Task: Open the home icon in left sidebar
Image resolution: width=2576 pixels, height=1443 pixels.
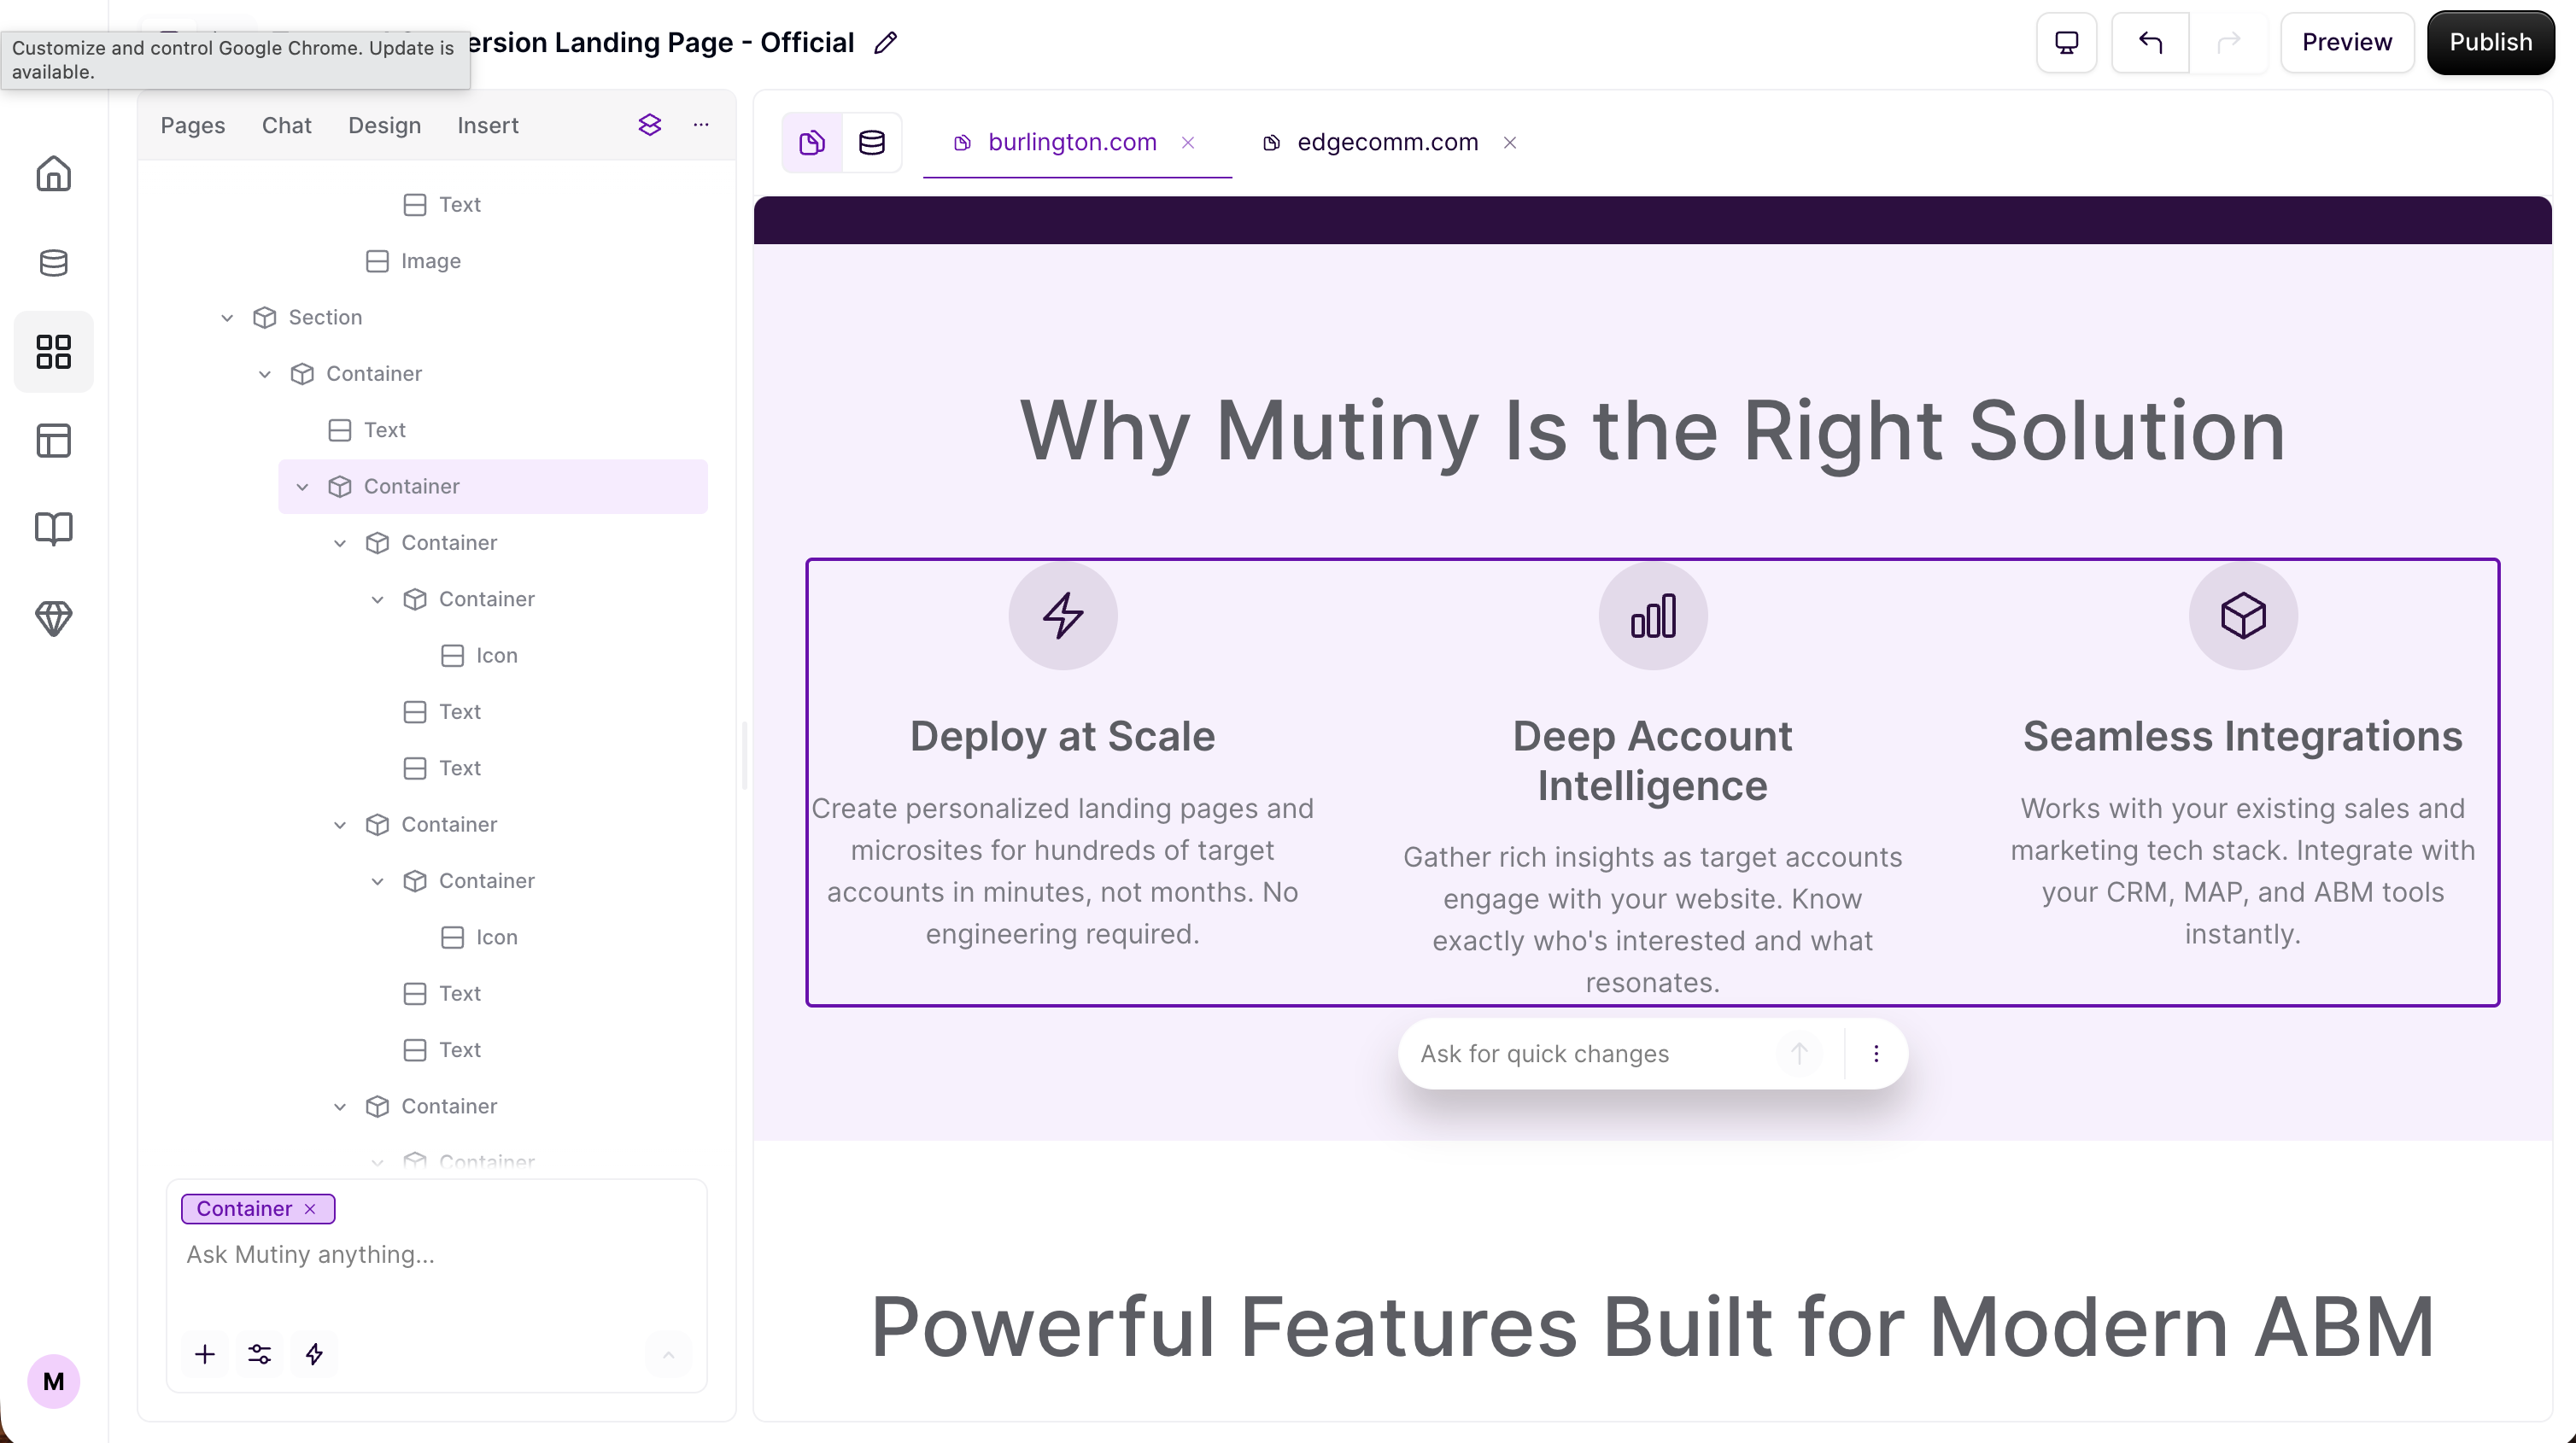Action: point(54,174)
